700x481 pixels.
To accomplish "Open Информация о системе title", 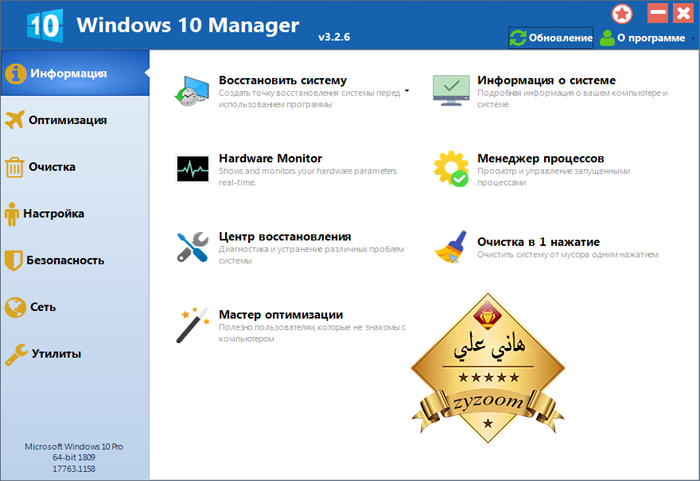I will click(x=546, y=80).
